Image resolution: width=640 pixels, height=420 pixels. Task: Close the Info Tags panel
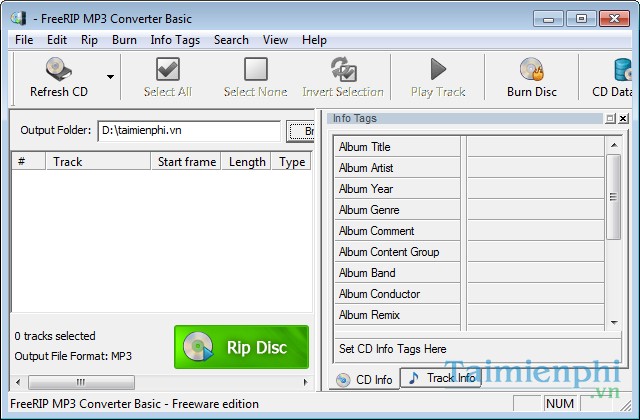(x=623, y=118)
